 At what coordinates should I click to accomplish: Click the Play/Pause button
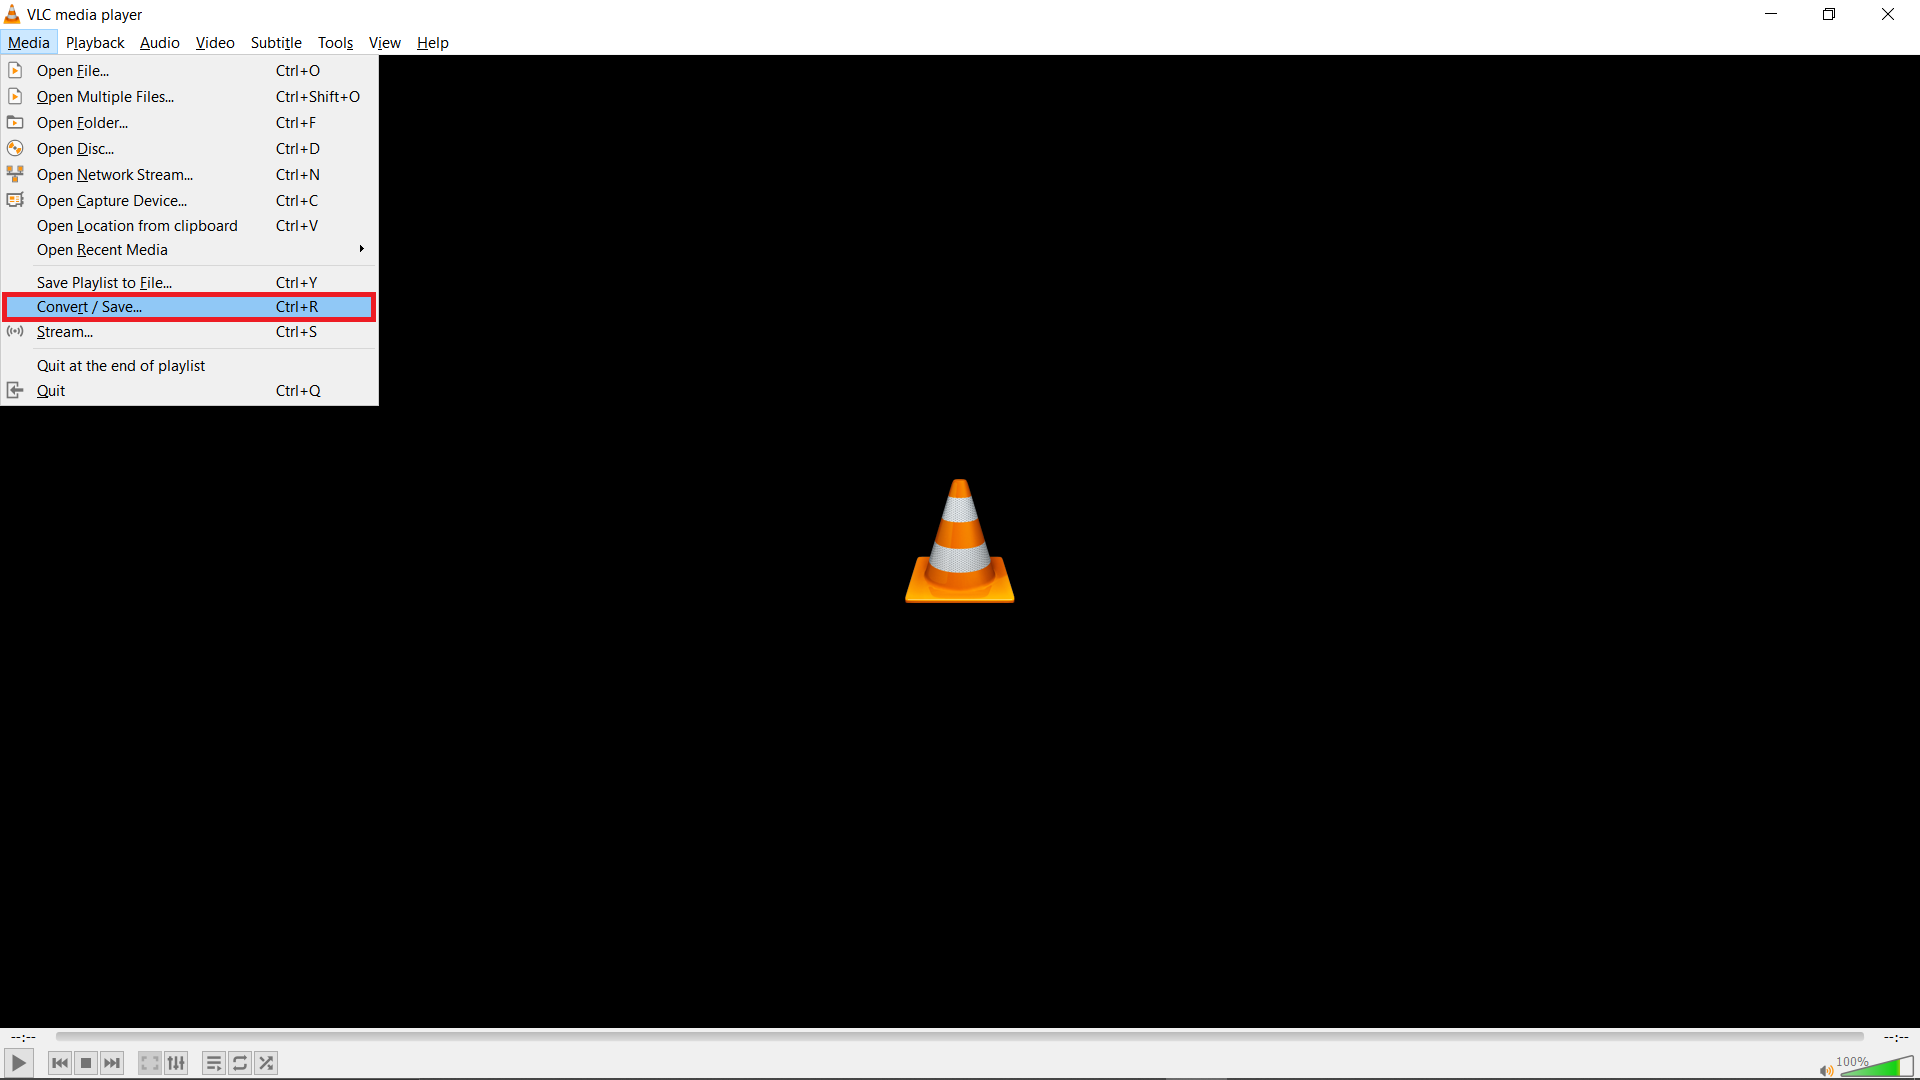(18, 1063)
